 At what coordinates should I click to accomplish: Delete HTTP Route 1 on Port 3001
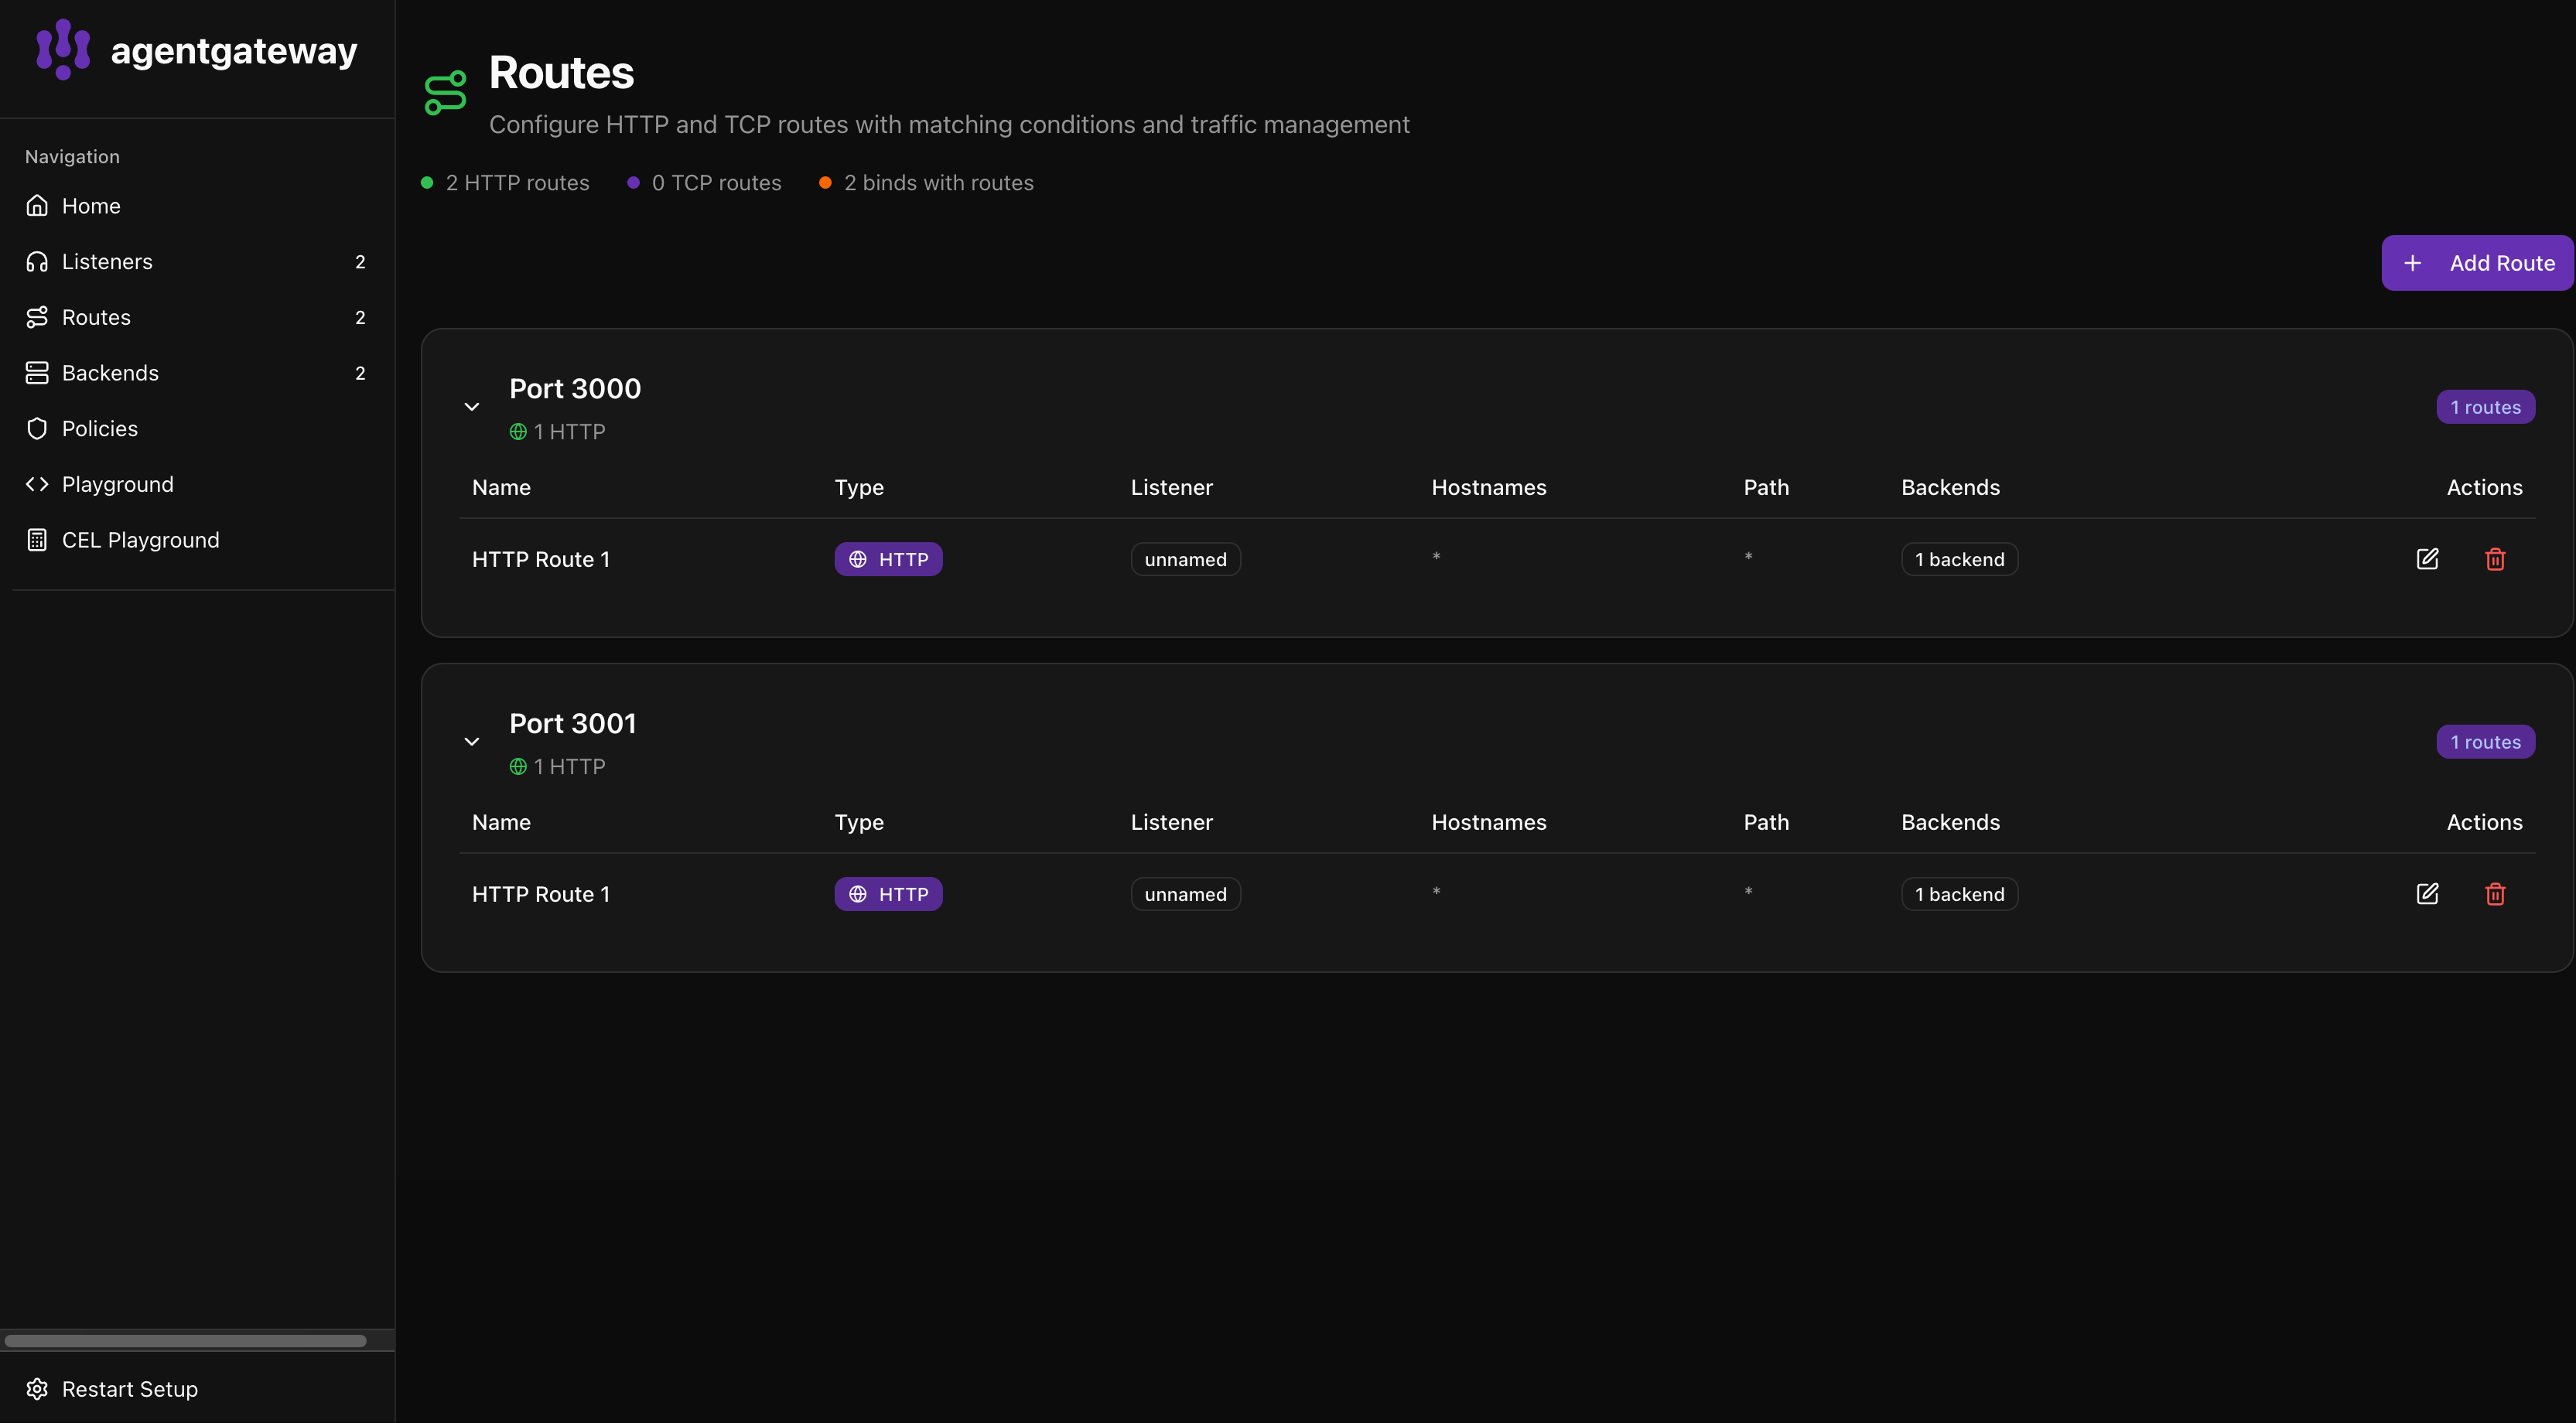click(2495, 894)
